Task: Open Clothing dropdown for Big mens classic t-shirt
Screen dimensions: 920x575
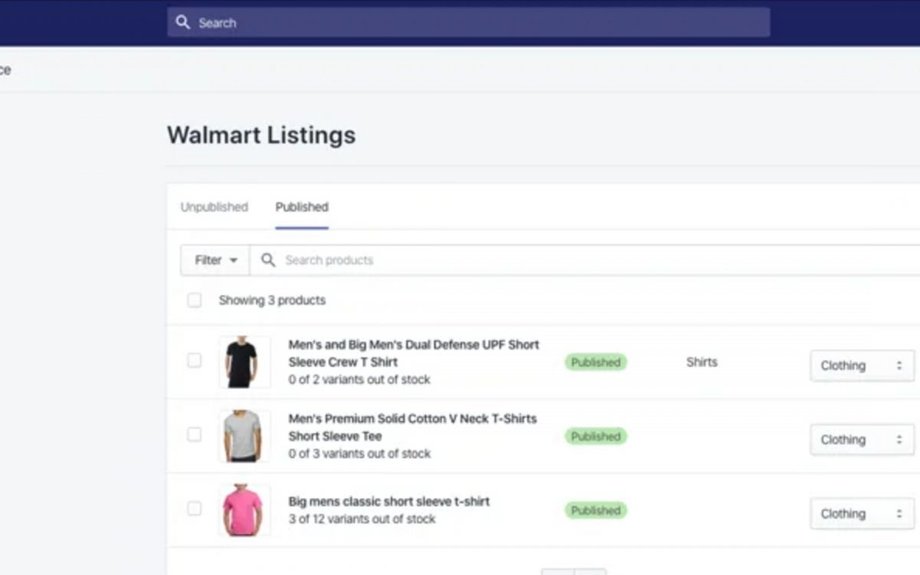Action: point(862,513)
